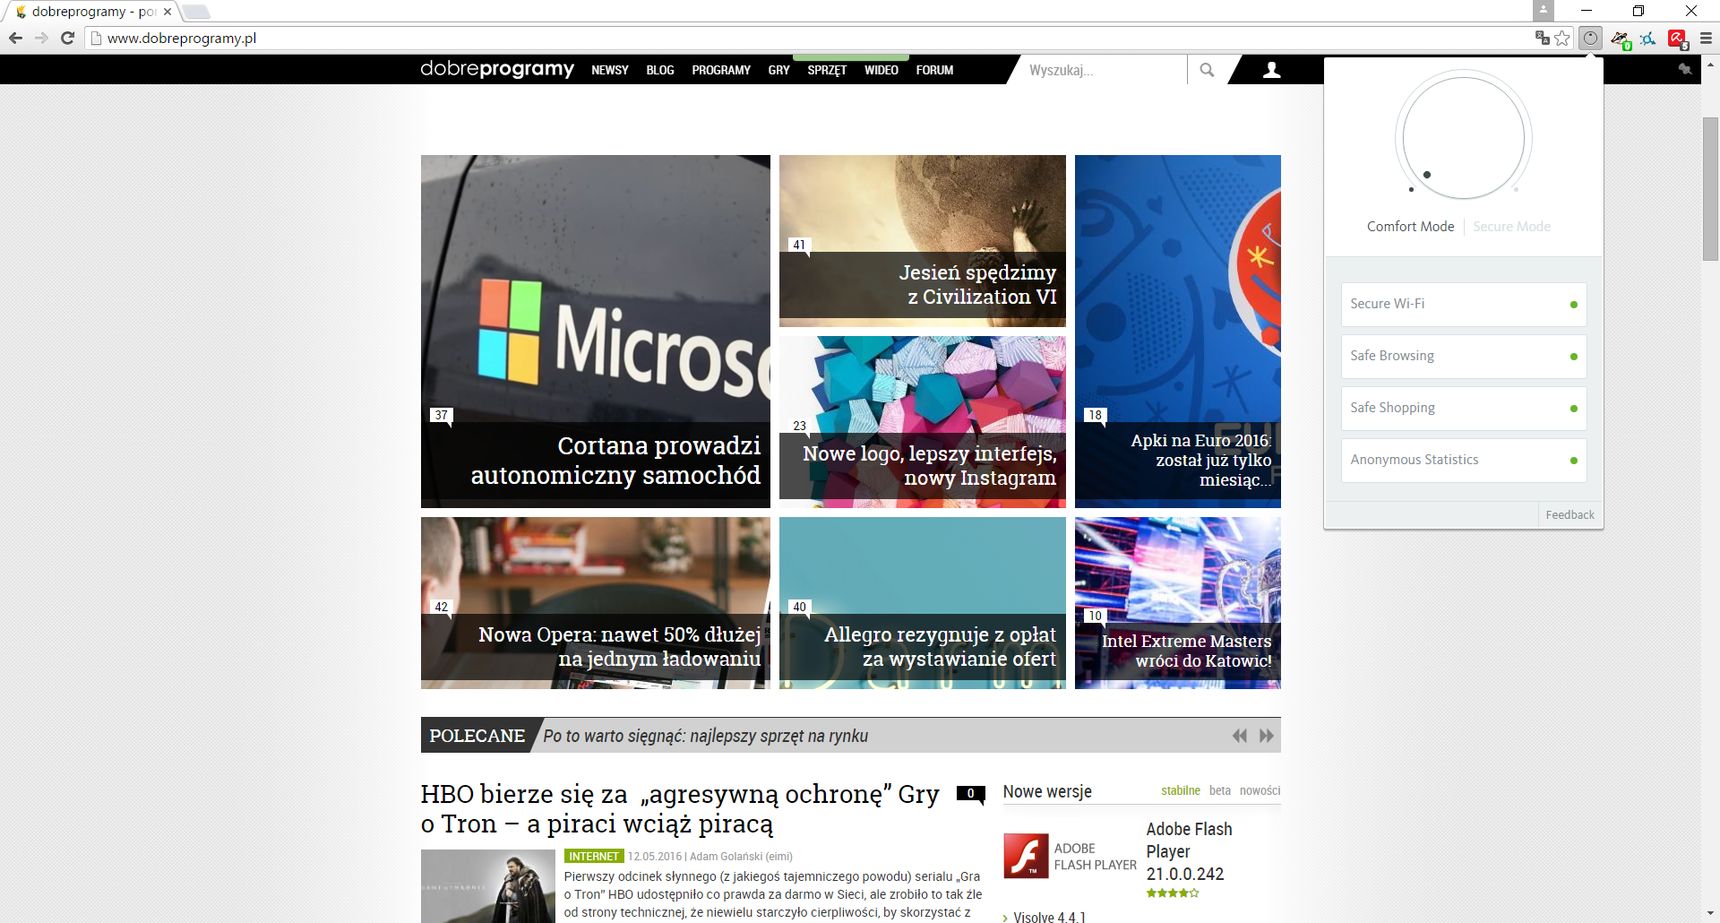
Task: Click the Game of Thrones article thumbnail
Action: point(488,886)
